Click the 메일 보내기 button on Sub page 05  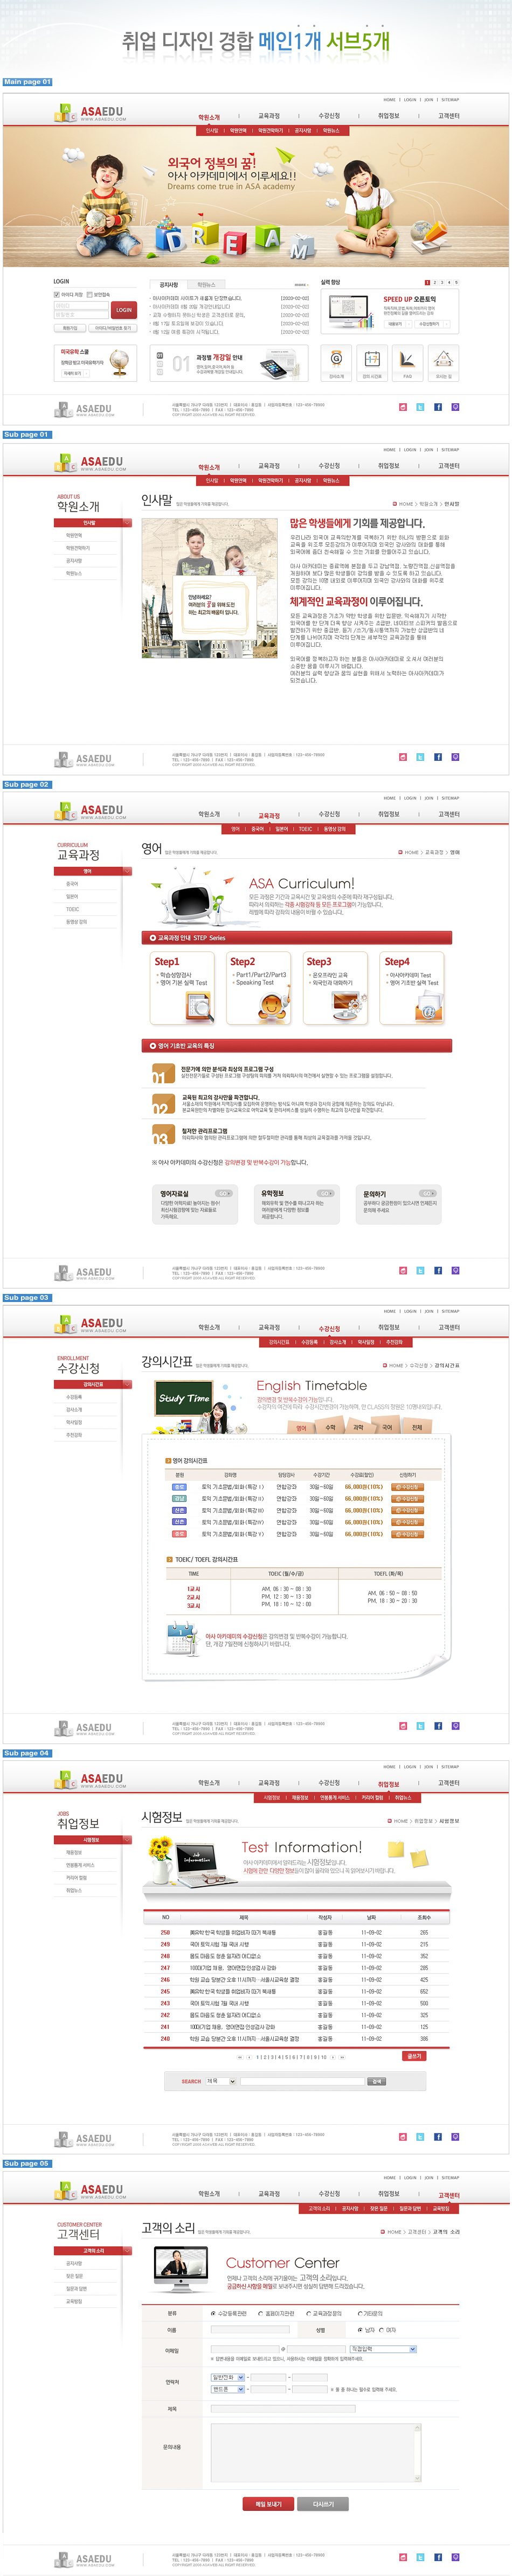pos(268,2504)
